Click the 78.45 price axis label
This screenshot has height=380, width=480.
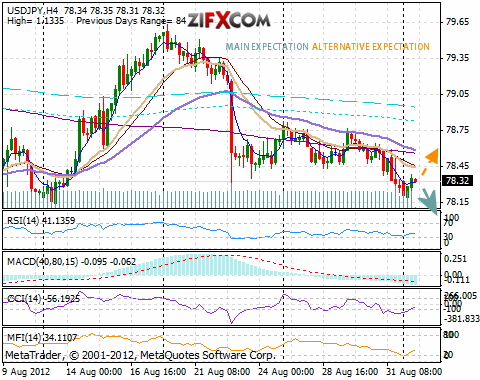coord(457,166)
